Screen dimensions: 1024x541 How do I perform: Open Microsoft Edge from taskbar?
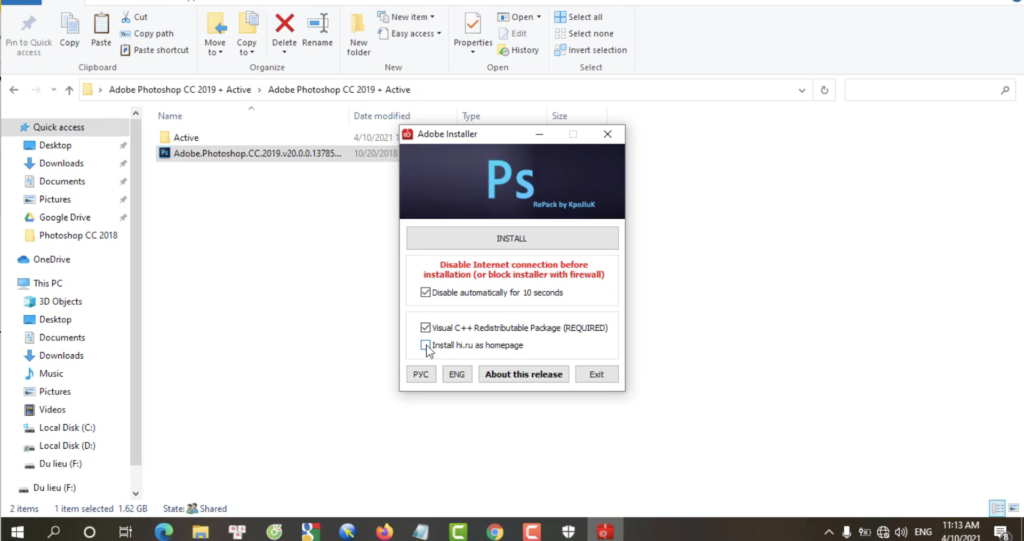tap(163, 532)
